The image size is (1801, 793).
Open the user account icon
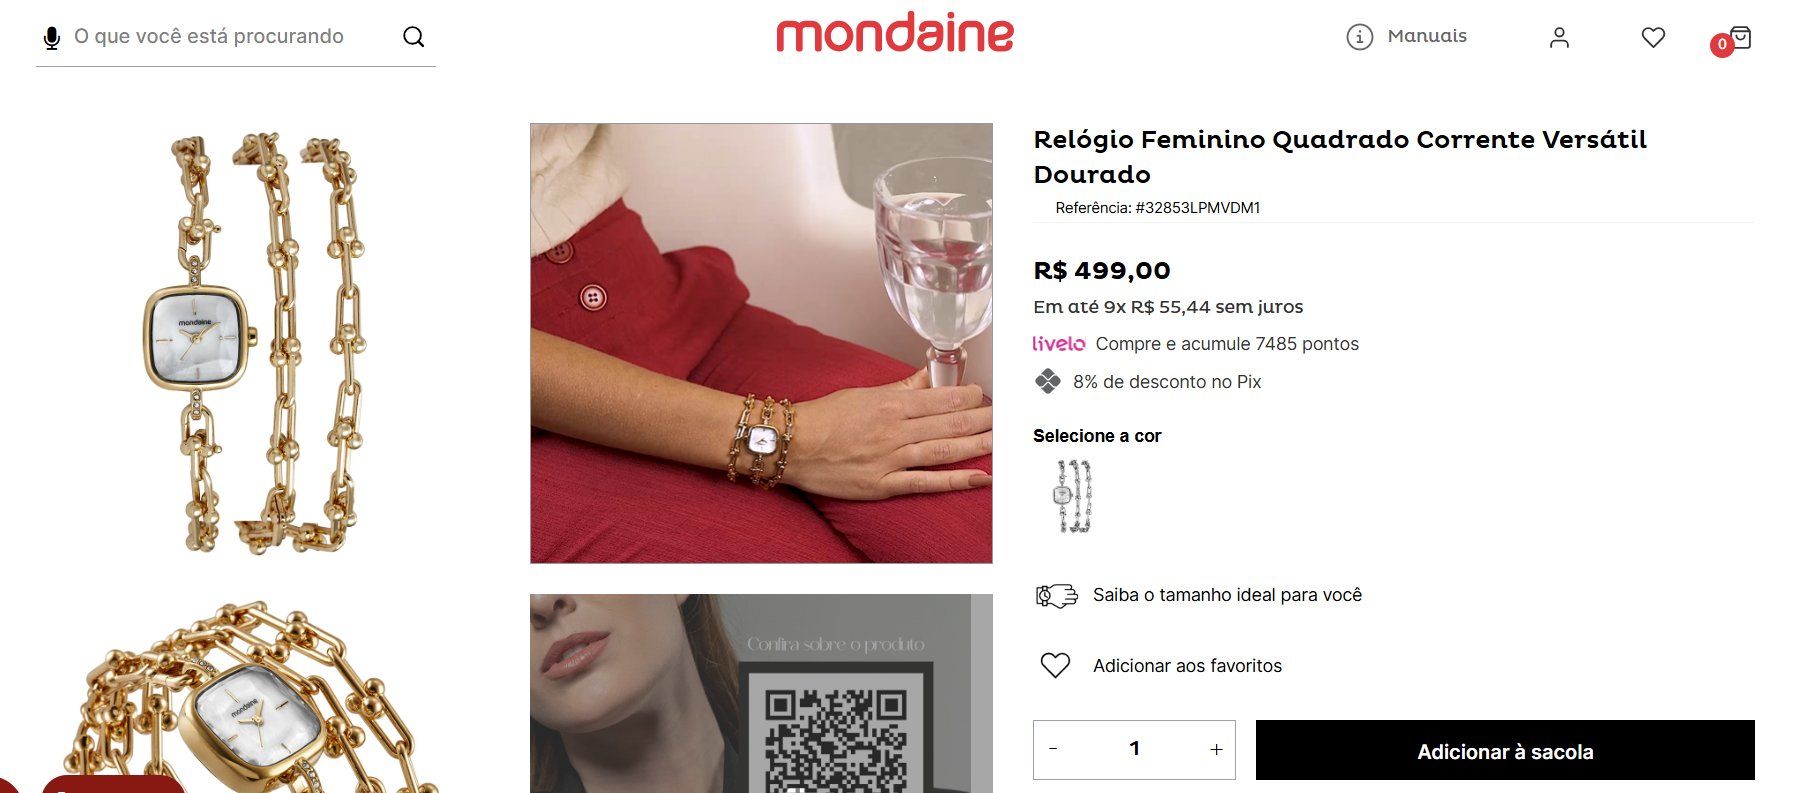pos(1559,38)
